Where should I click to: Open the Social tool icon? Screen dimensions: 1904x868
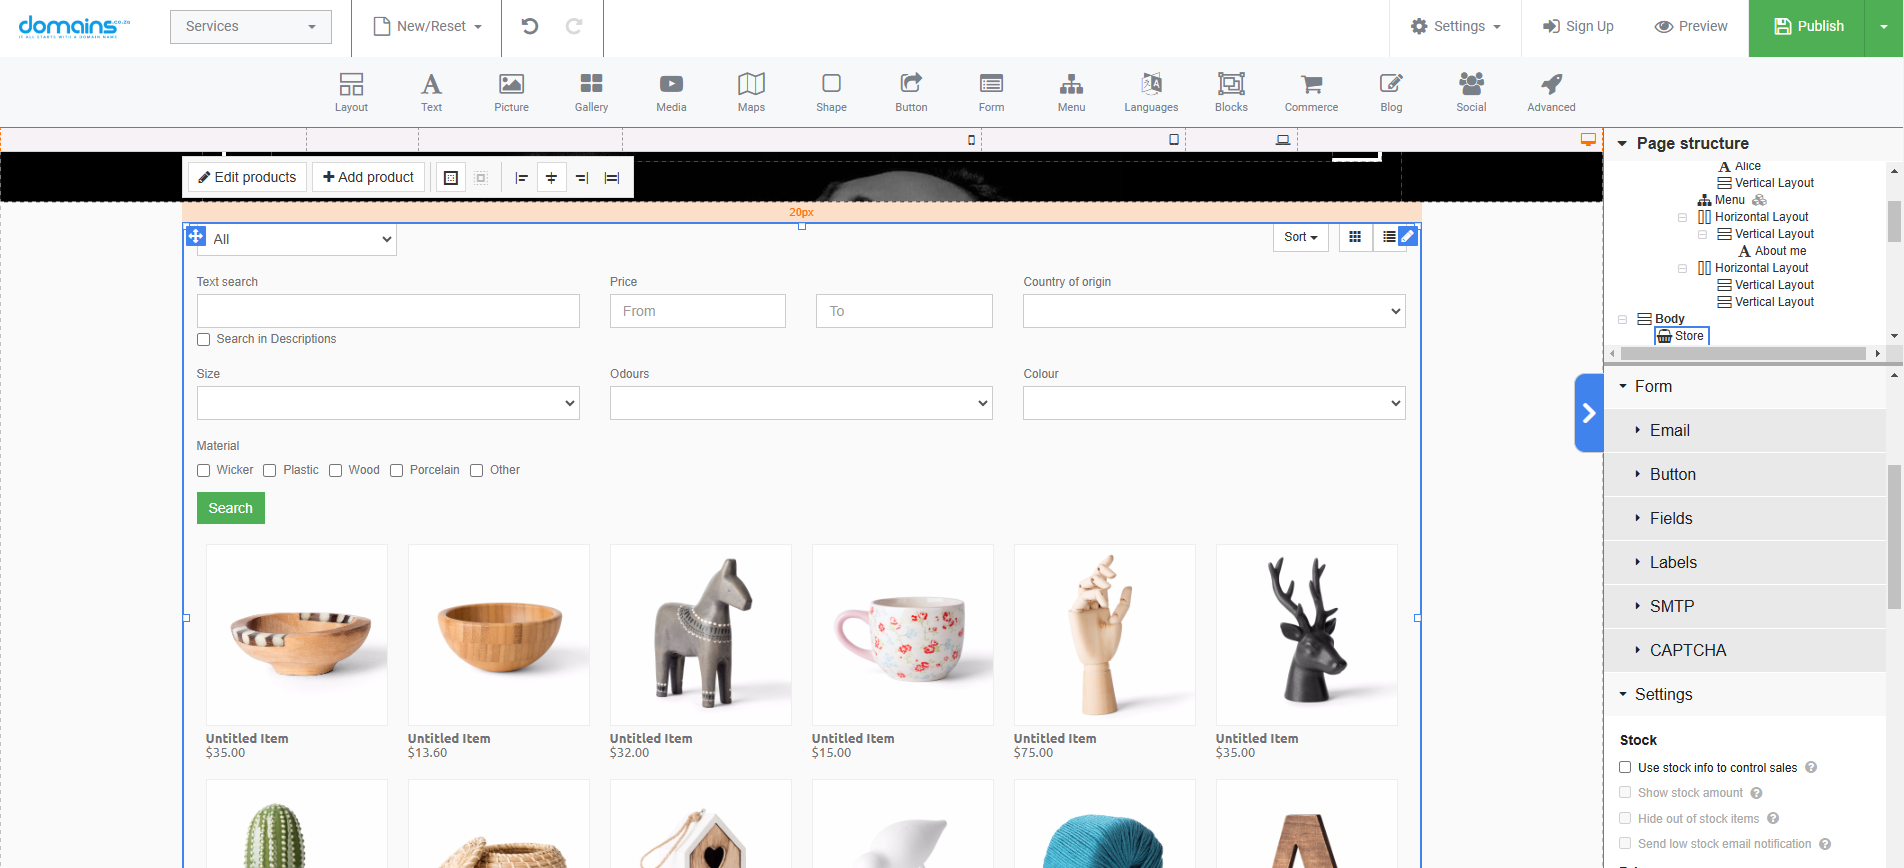1471,92
